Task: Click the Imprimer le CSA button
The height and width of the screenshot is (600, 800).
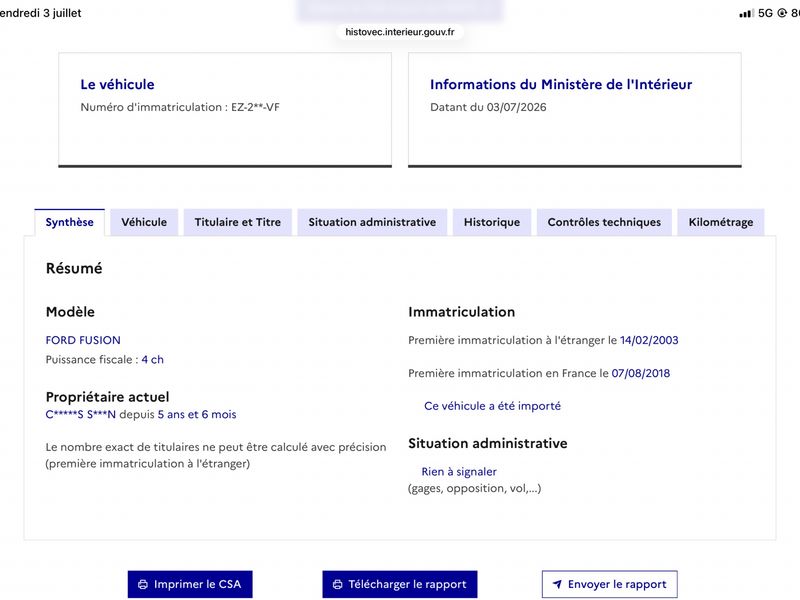Action: click(x=190, y=584)
